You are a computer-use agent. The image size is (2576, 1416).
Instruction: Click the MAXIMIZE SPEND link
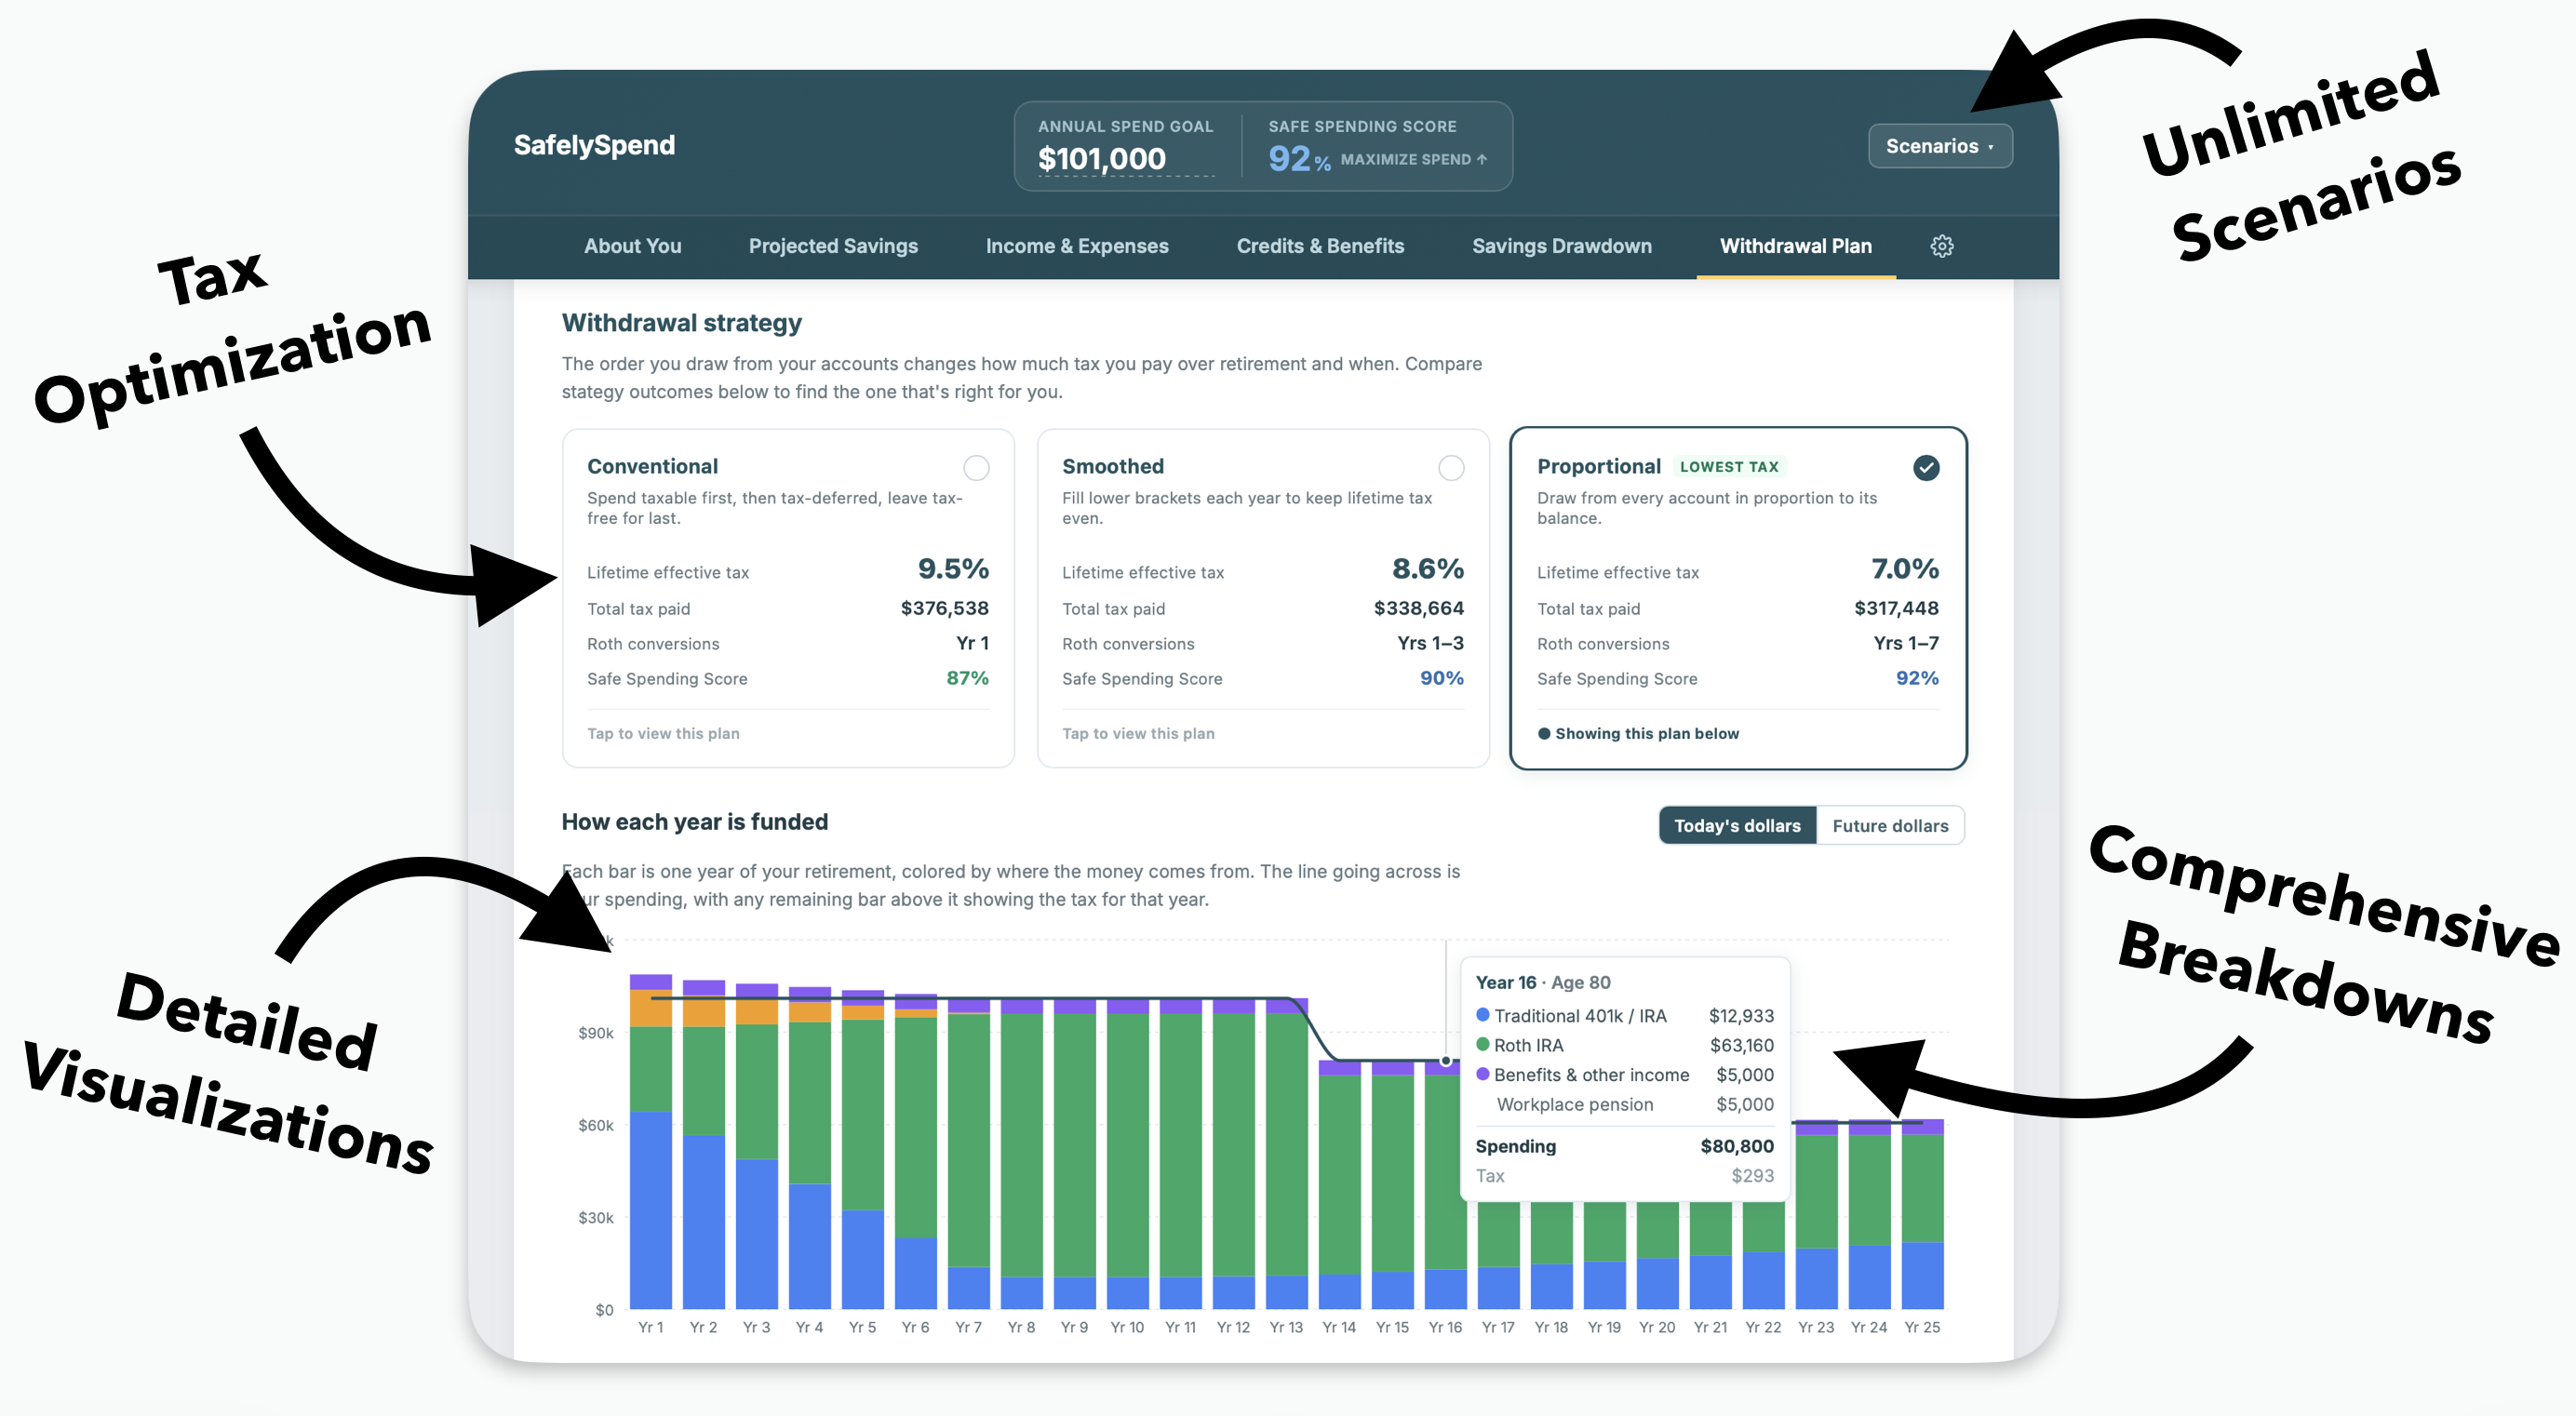click(1413, 159)
